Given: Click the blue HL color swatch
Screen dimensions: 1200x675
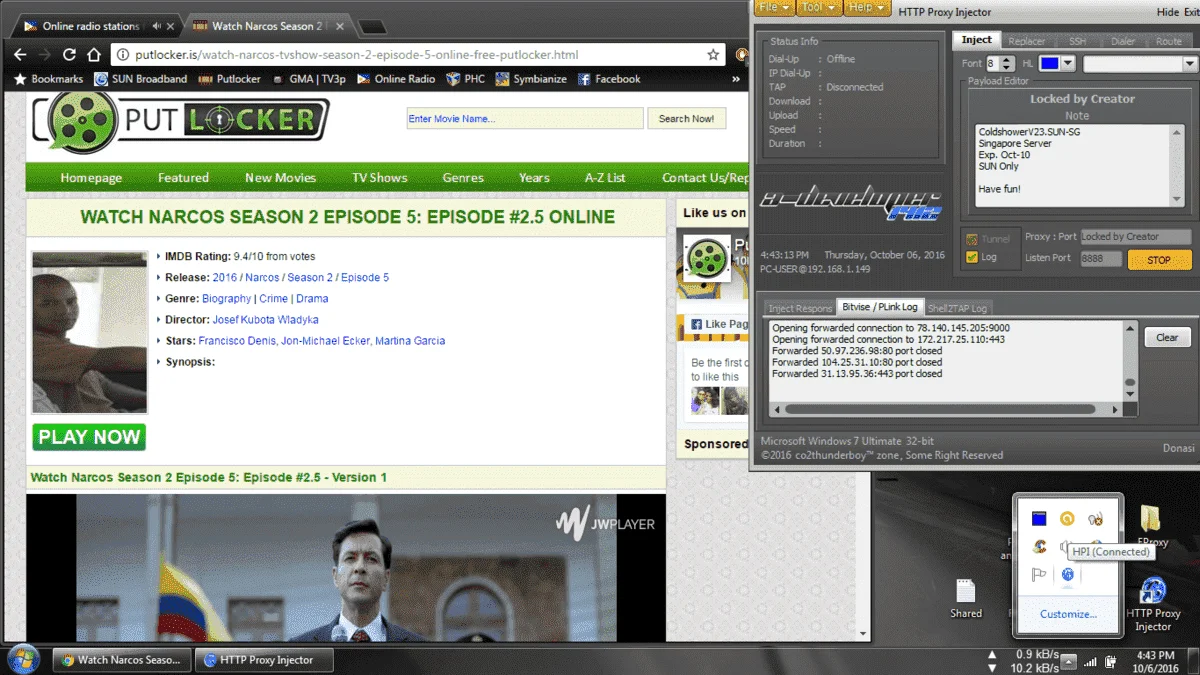Looking at the screenshot, I should 1049,63.
